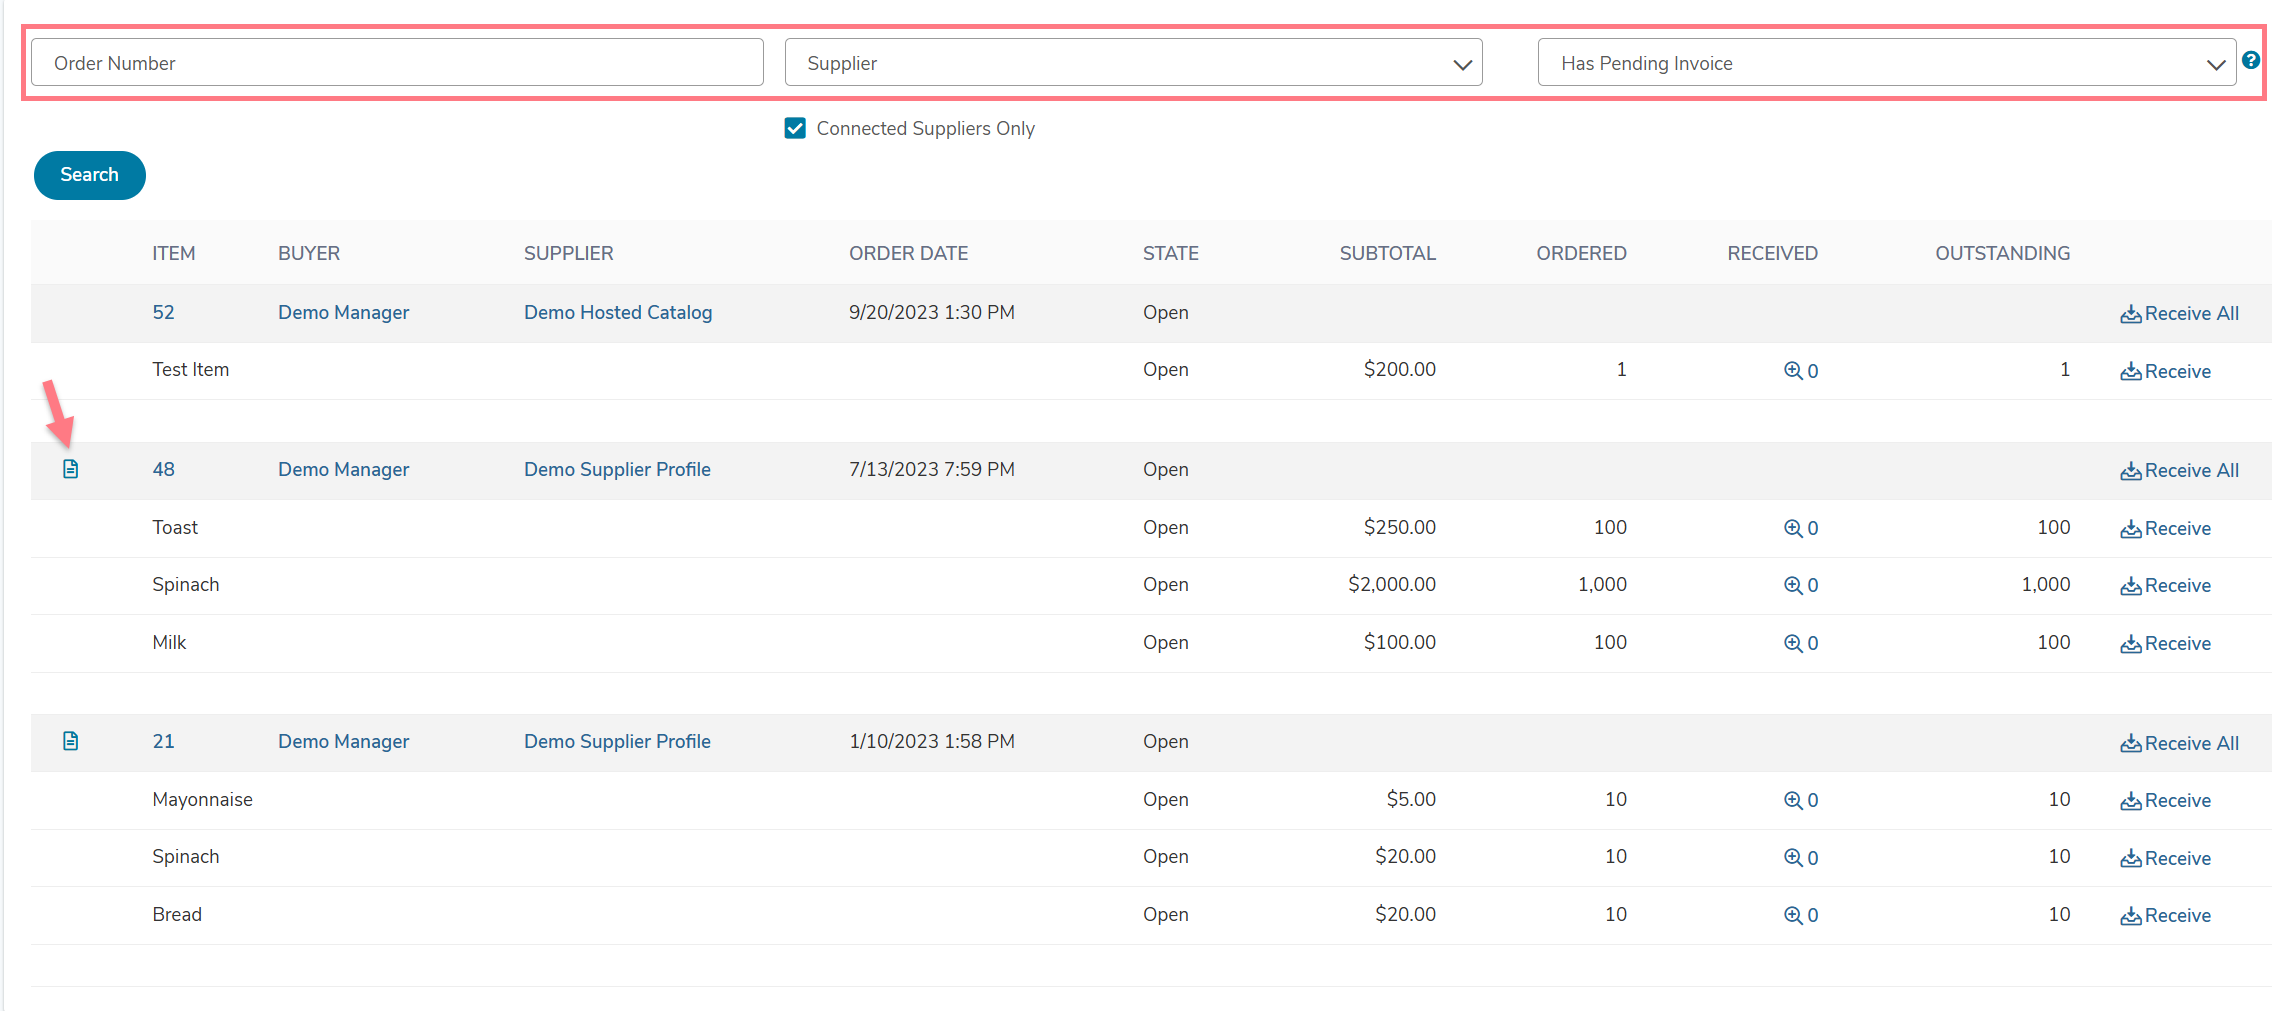Open the Supplier dropdown

point(1133,63)
